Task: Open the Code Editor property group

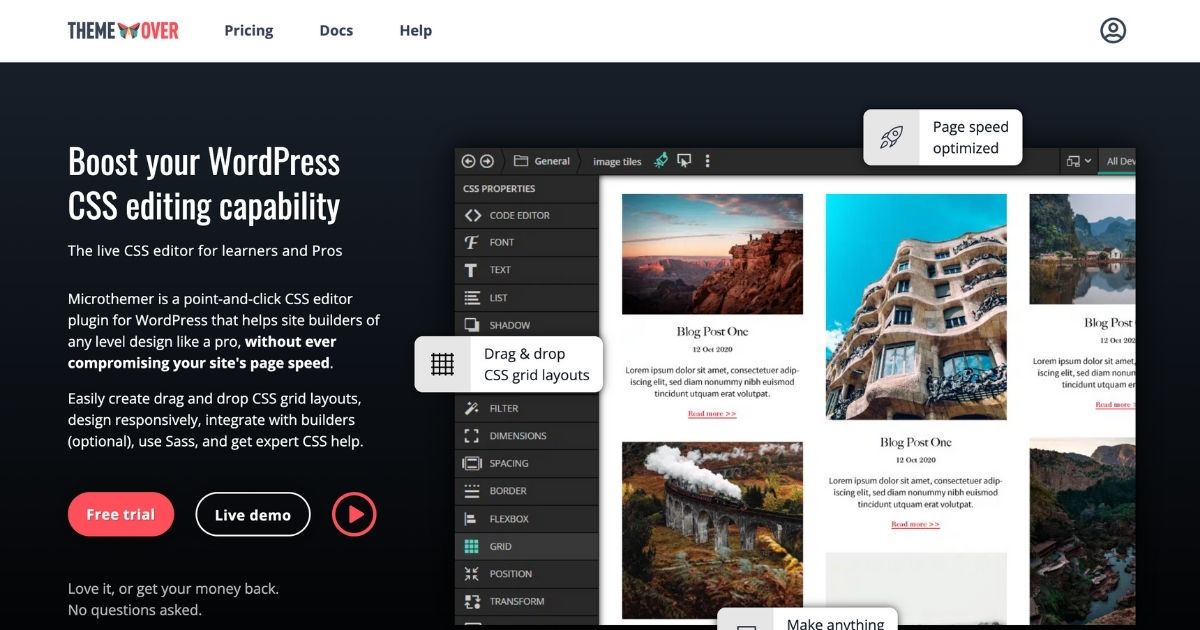Action: (x=527, y=215)
